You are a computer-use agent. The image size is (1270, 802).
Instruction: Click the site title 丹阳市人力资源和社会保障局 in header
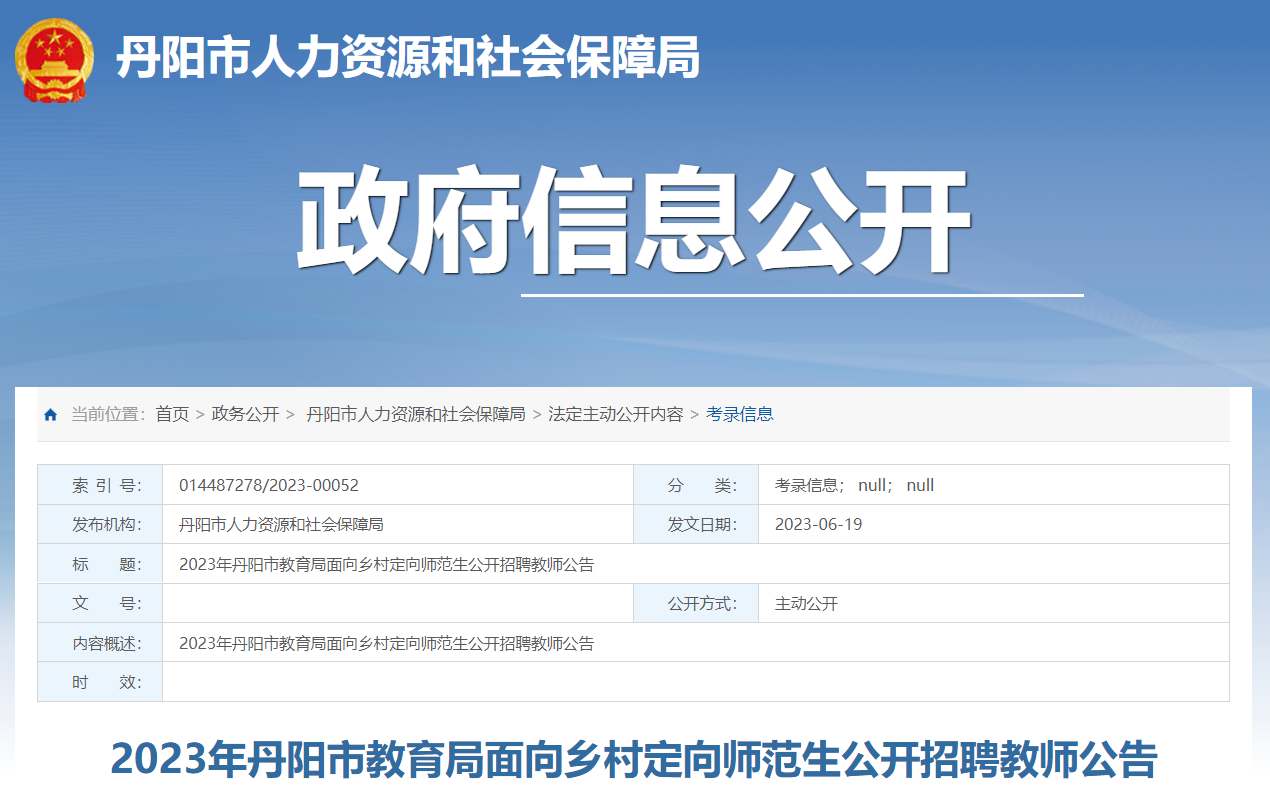tap(408, 57)
